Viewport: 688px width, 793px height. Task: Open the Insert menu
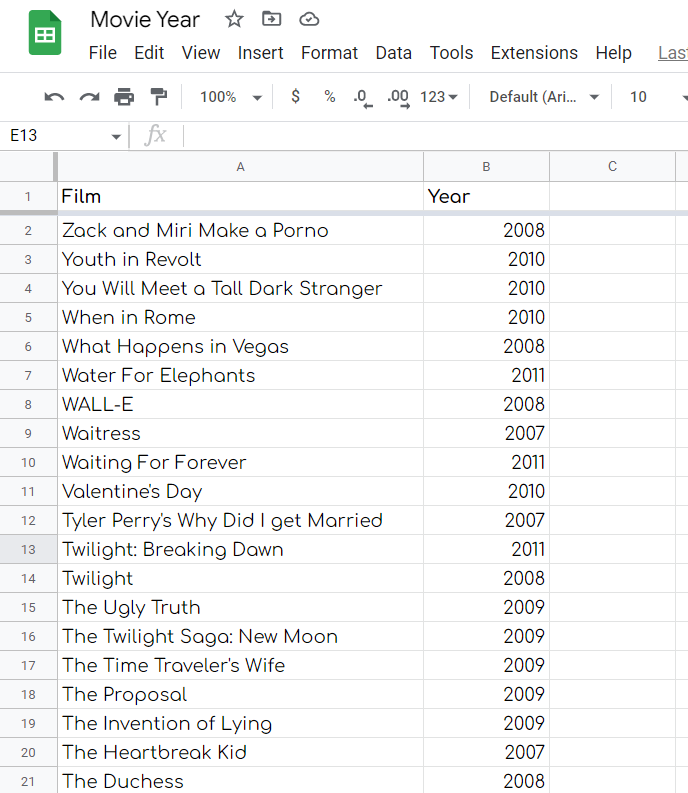261,53
